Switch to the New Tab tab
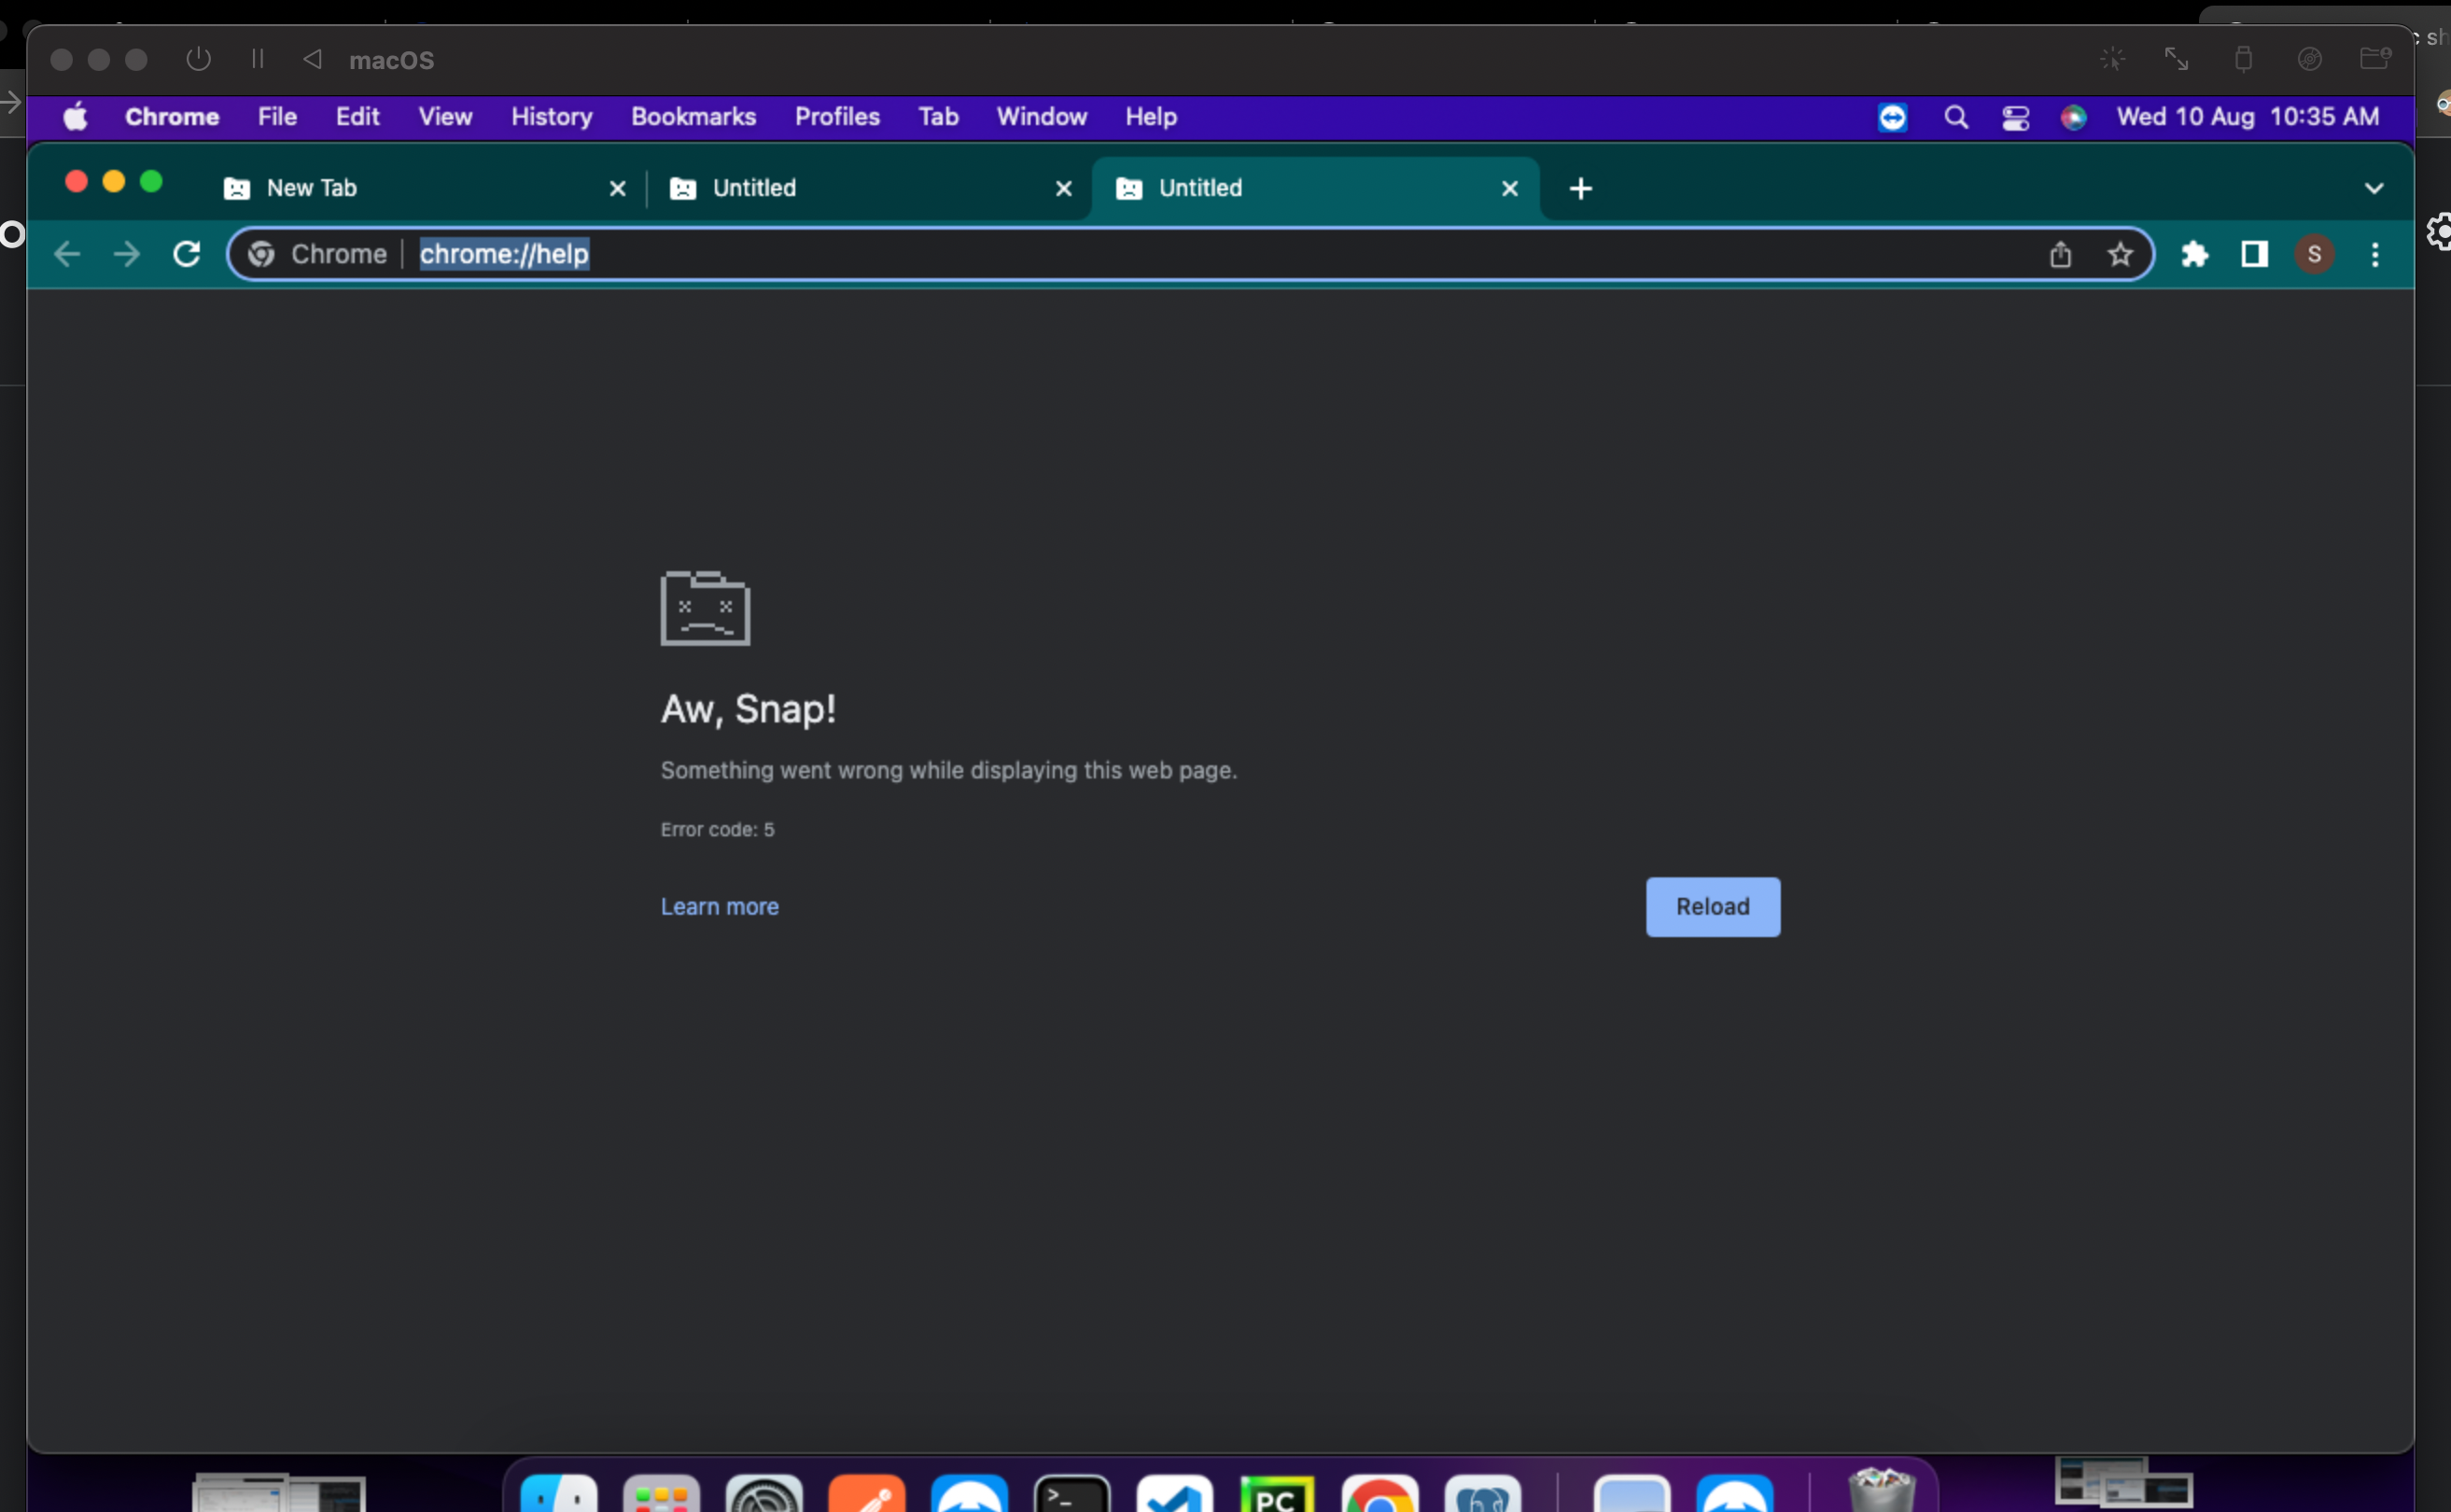 (x=311, y=187)
